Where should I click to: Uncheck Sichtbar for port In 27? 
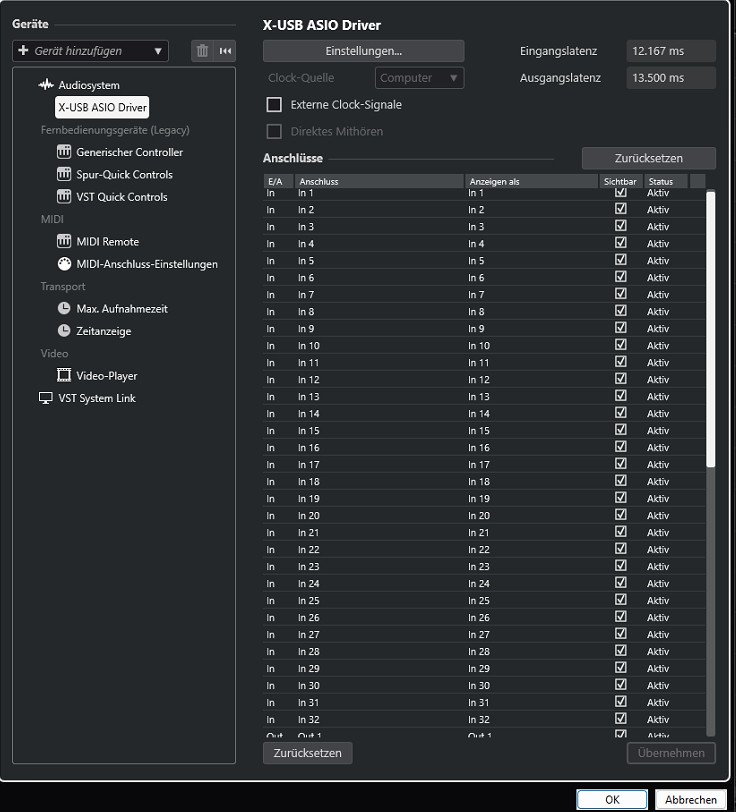click(x=620, y=633)
